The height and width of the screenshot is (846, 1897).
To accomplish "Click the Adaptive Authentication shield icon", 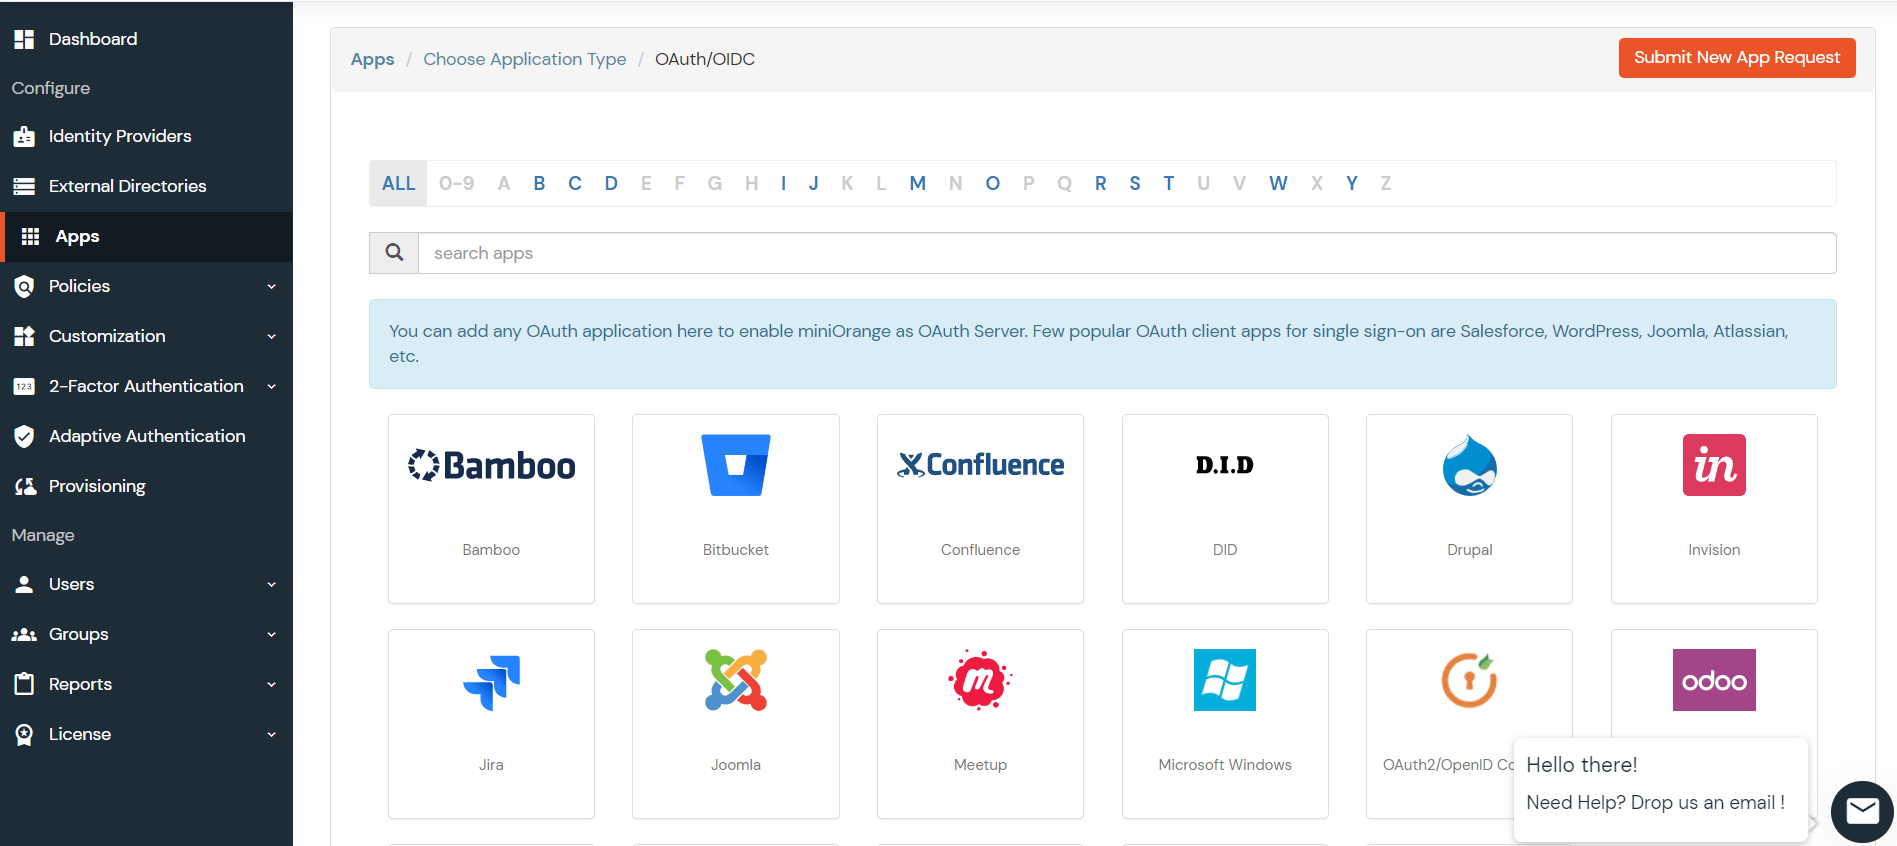I will coord(24,436).
